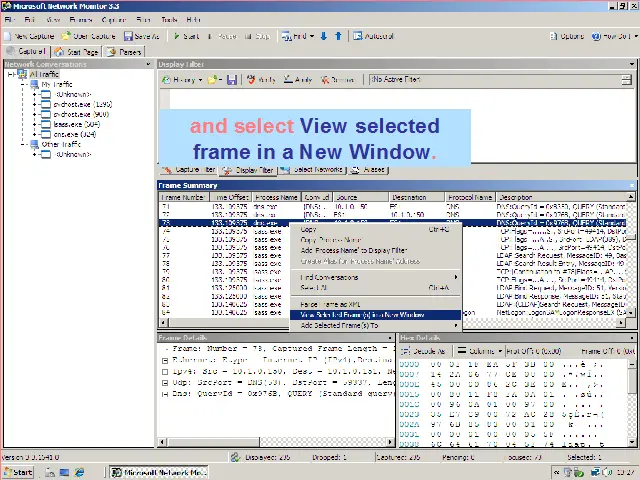
Task: Collapse the Other Traffic tree node
Action: (x=23, y=144)
